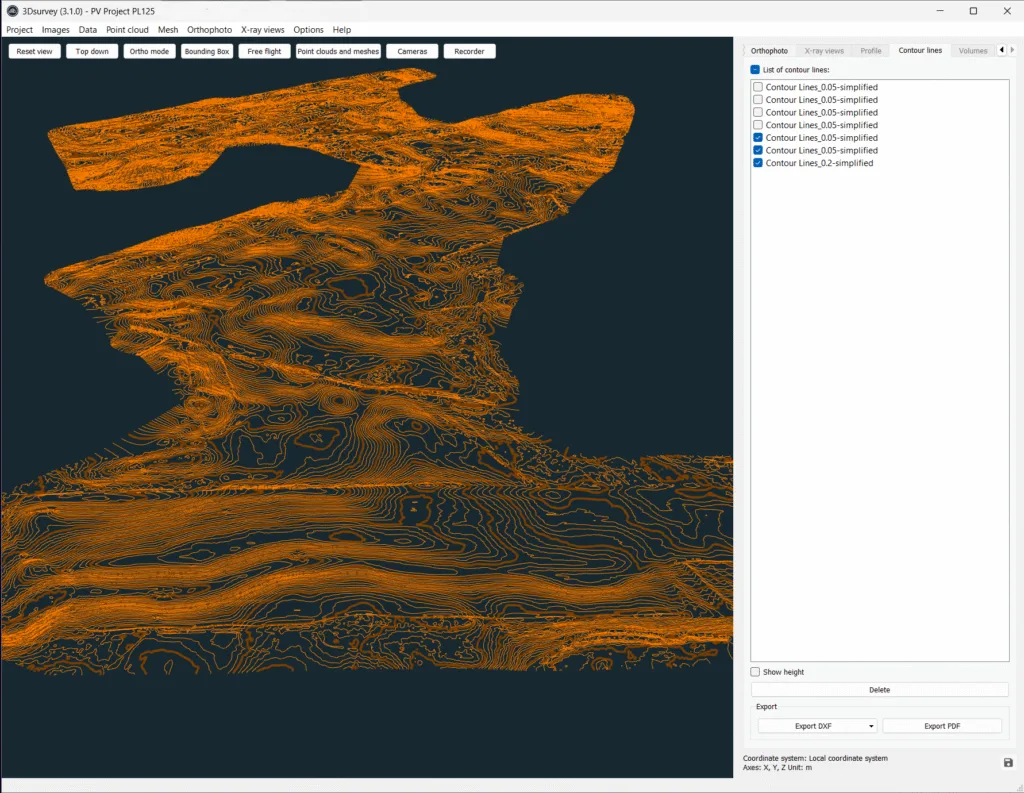Image resolution: width=1024 pixels, height=793 pixels.
Task: Enable the Show height checkbox
Action: tap(755, 672)
